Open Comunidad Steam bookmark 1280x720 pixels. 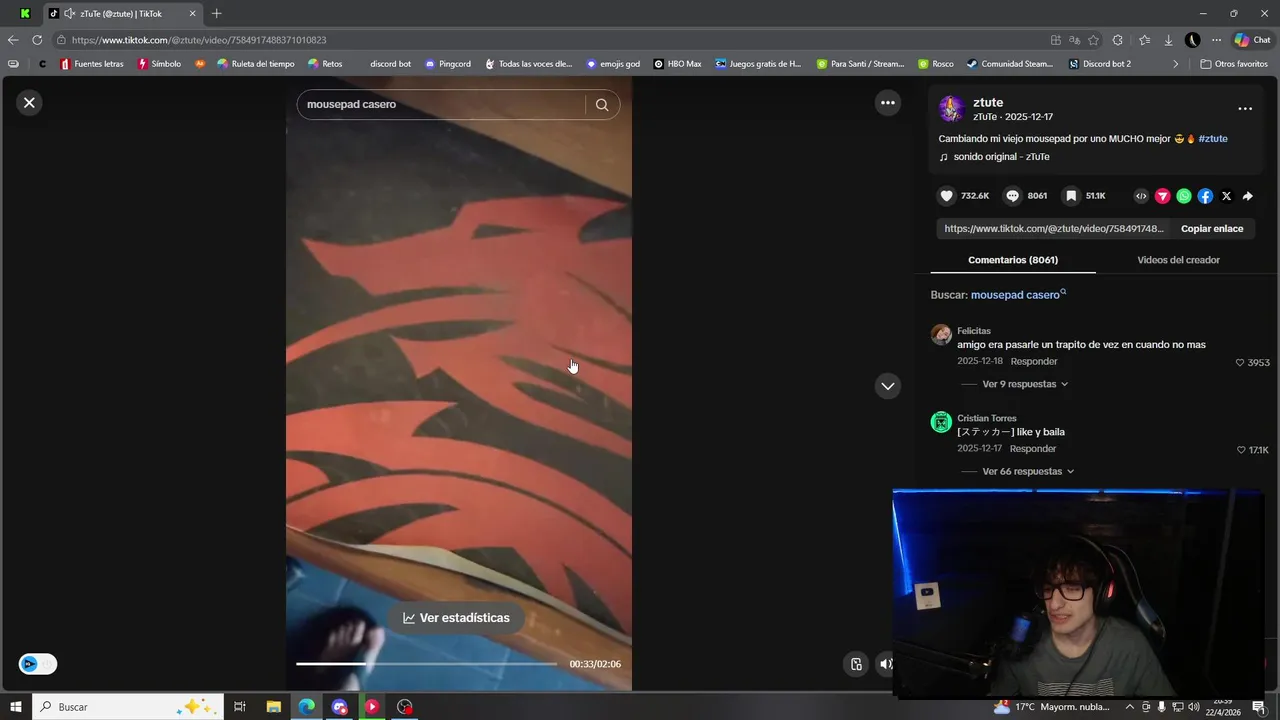click(x=1009, y=64)
